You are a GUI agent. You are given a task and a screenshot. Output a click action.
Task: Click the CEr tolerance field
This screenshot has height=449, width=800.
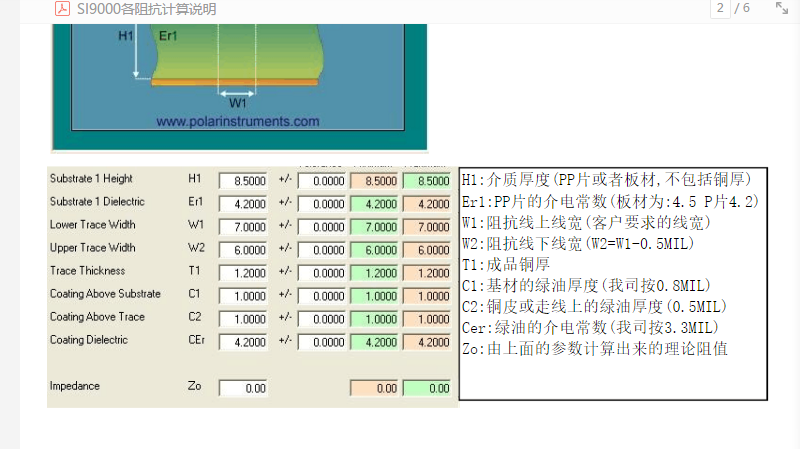(x=322, y=342)
